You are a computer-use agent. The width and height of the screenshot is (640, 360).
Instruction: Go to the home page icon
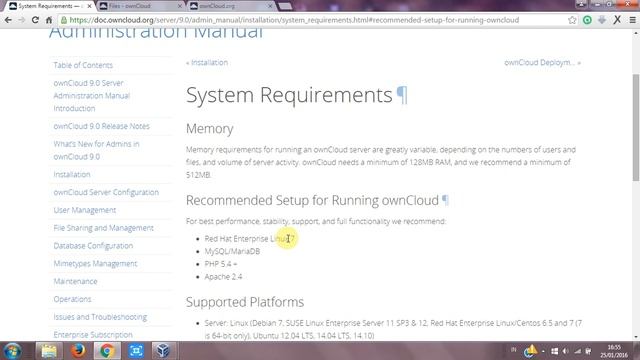tap(49, 20)
